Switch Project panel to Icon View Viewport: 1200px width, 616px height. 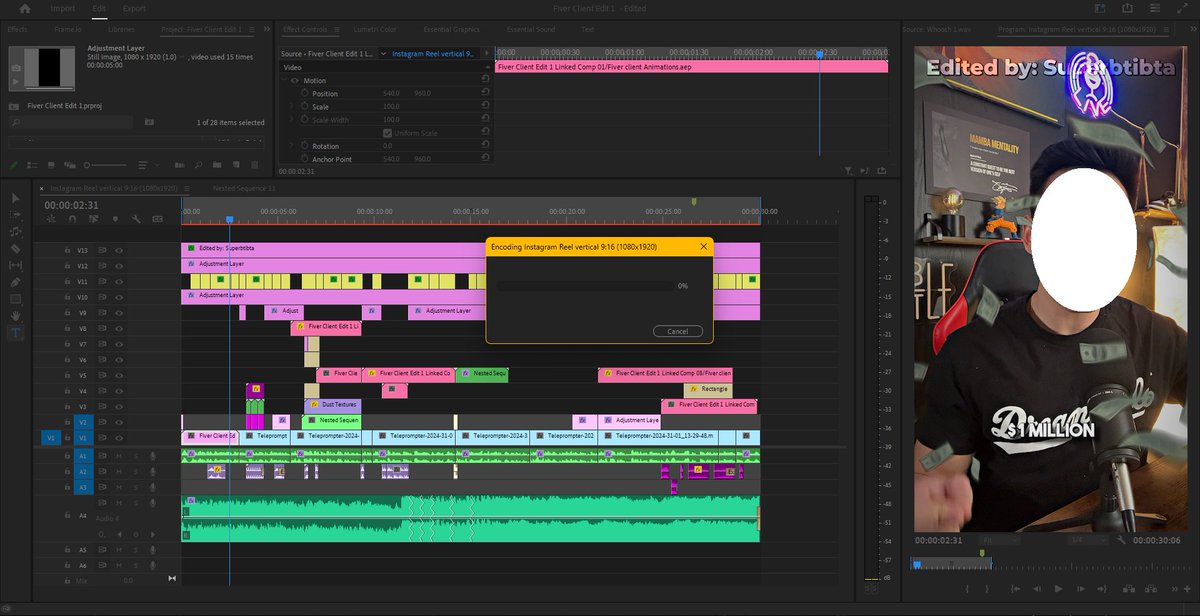[x=51, y=164]
